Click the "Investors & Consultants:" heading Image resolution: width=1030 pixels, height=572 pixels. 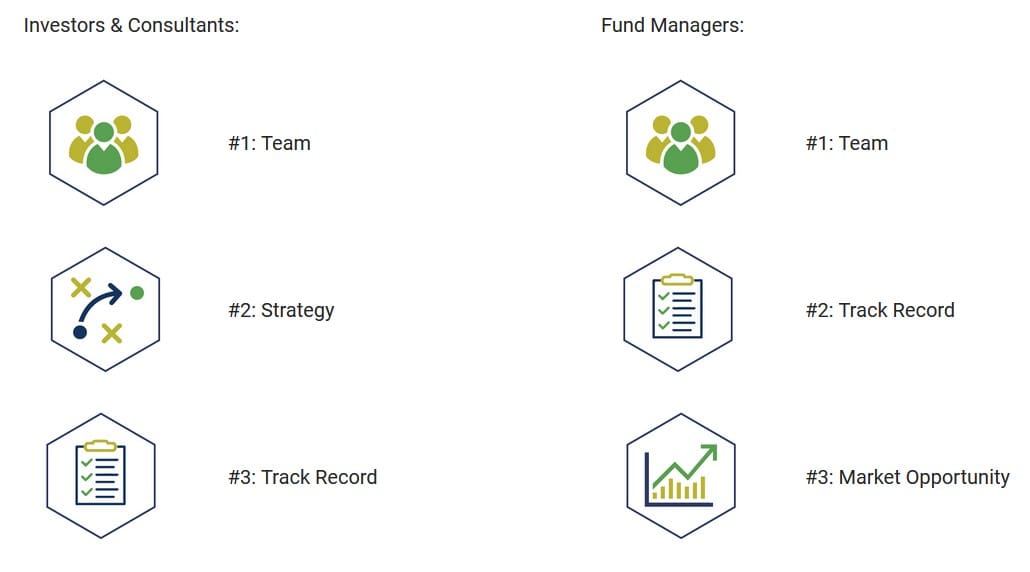click(x=131, y=25)
